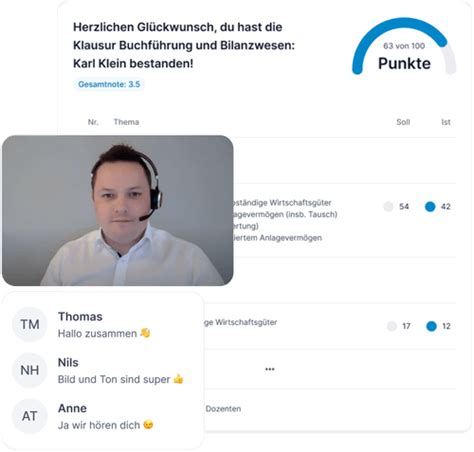The image size is (474, 452).
Task: Click the blue Ist dot next to 42
Action: [x=430, y=207]
